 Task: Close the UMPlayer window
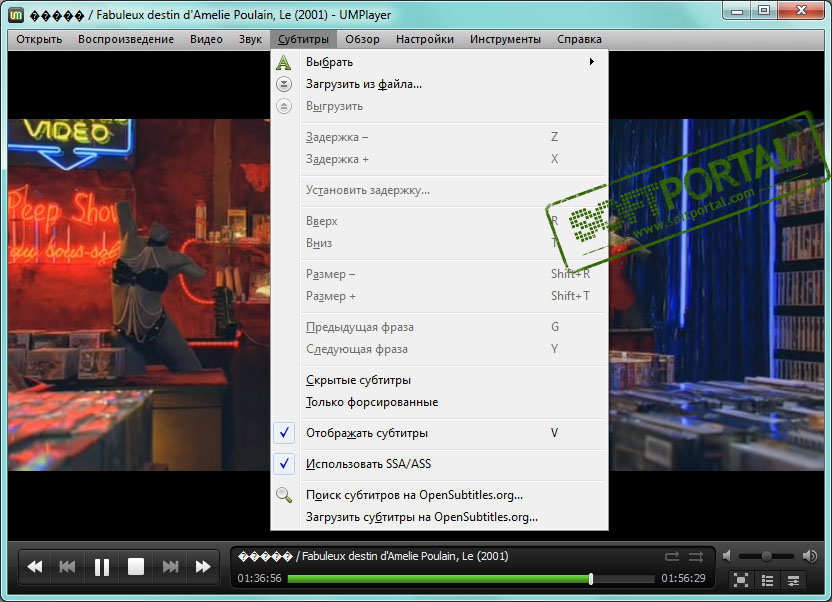pos(801,11)
